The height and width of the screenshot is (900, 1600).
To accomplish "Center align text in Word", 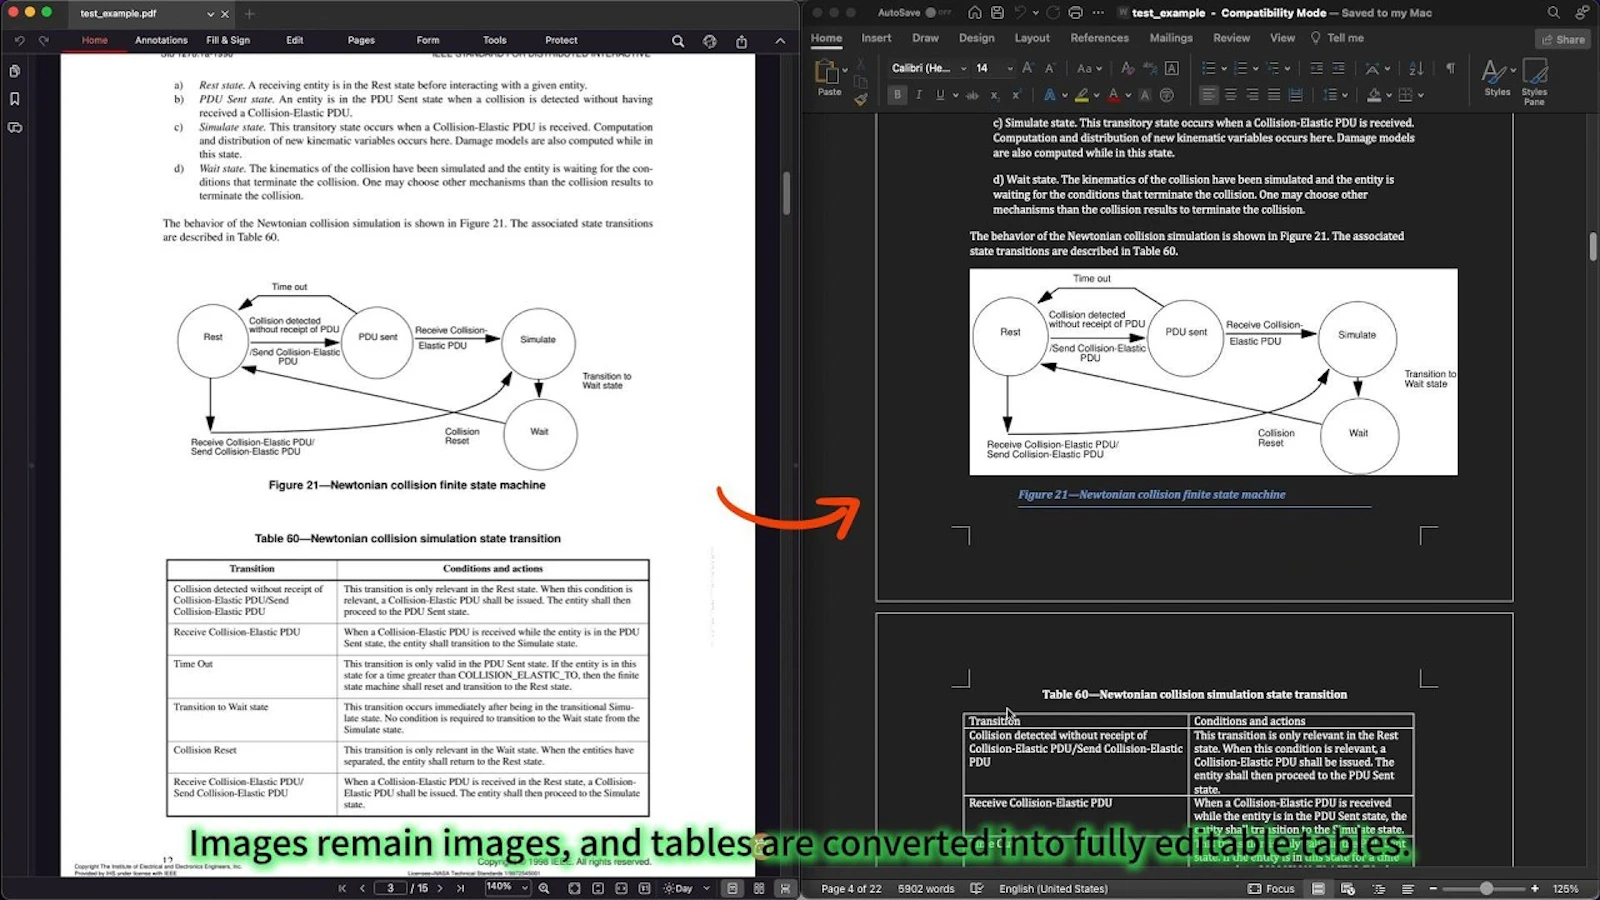I will (1230, 95).
